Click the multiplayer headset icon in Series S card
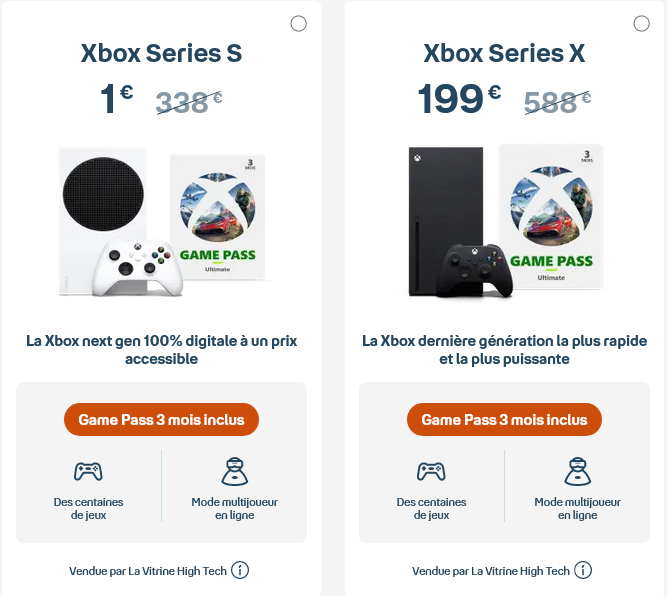Viewport: 667px width, 596px height. coord(234,470)
